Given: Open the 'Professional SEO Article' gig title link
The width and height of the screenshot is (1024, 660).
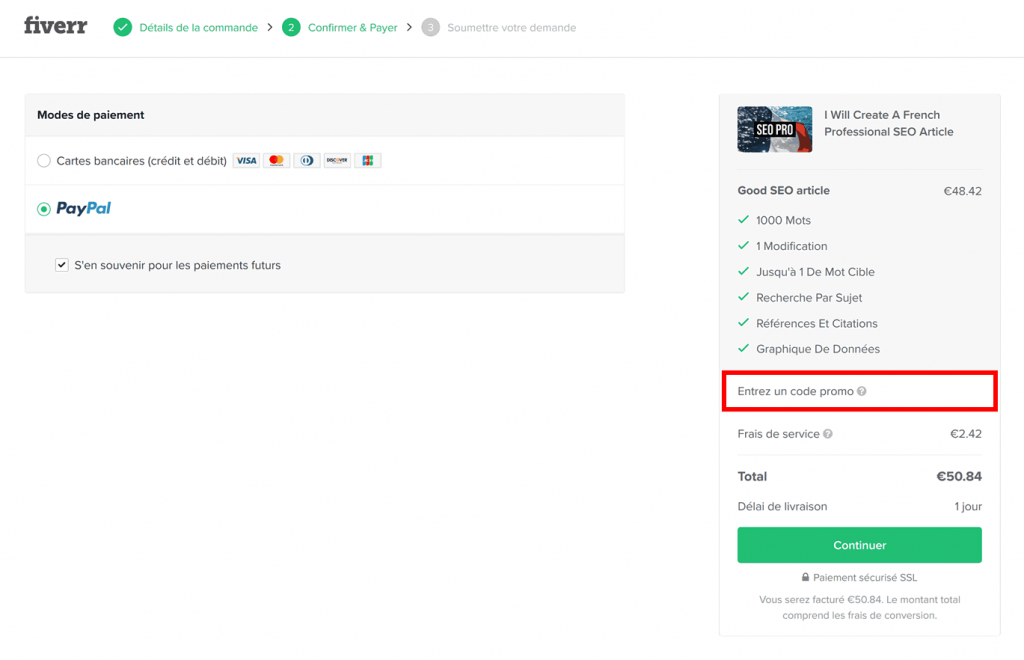Looking at the screenshot, I should 888,123.
